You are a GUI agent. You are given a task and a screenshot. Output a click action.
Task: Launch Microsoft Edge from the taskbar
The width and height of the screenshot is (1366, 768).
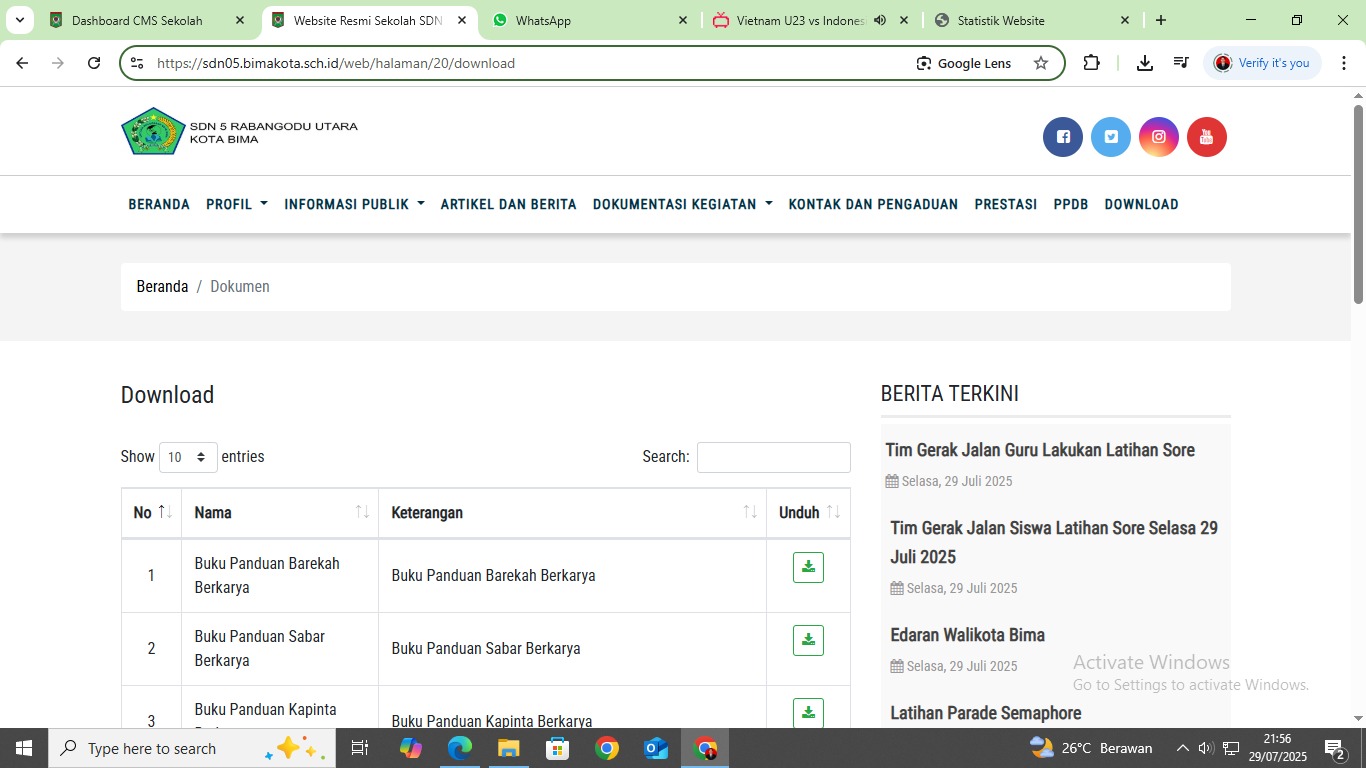pyautogui.click(x=460, y=748)
